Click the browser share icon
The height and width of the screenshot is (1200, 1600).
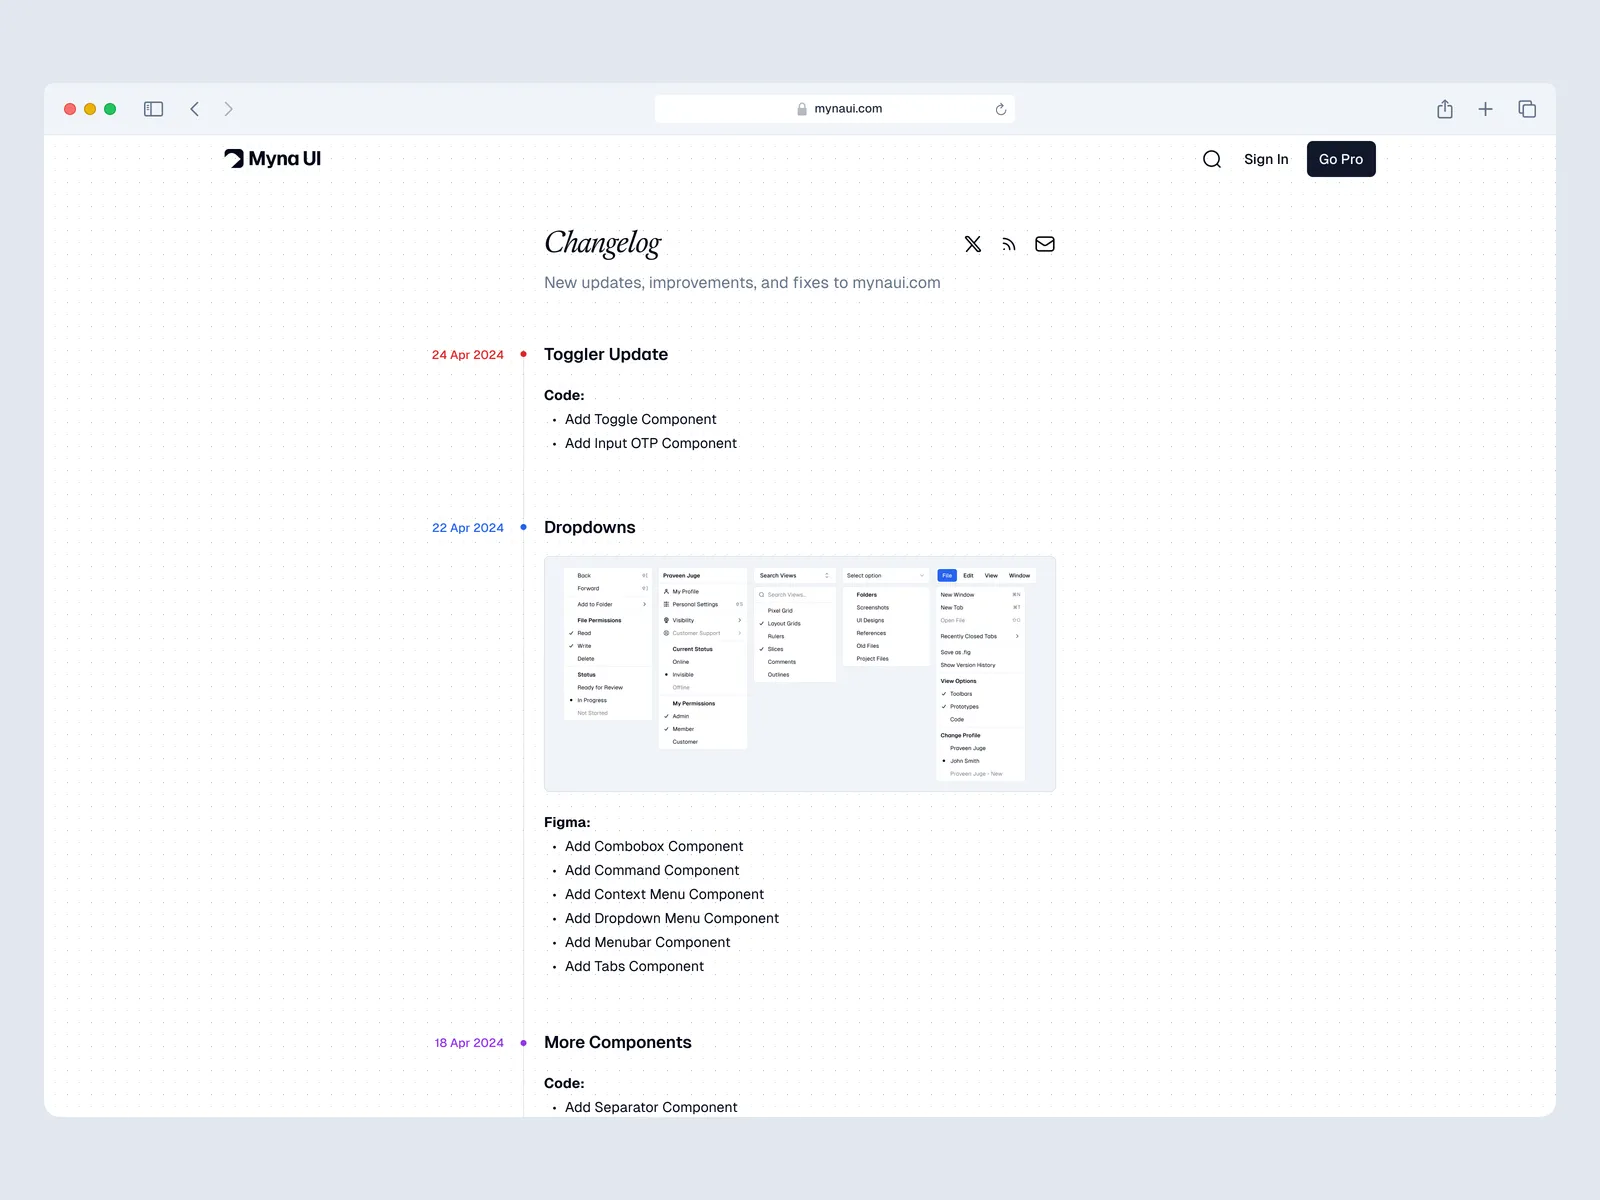coord(1445,109)
